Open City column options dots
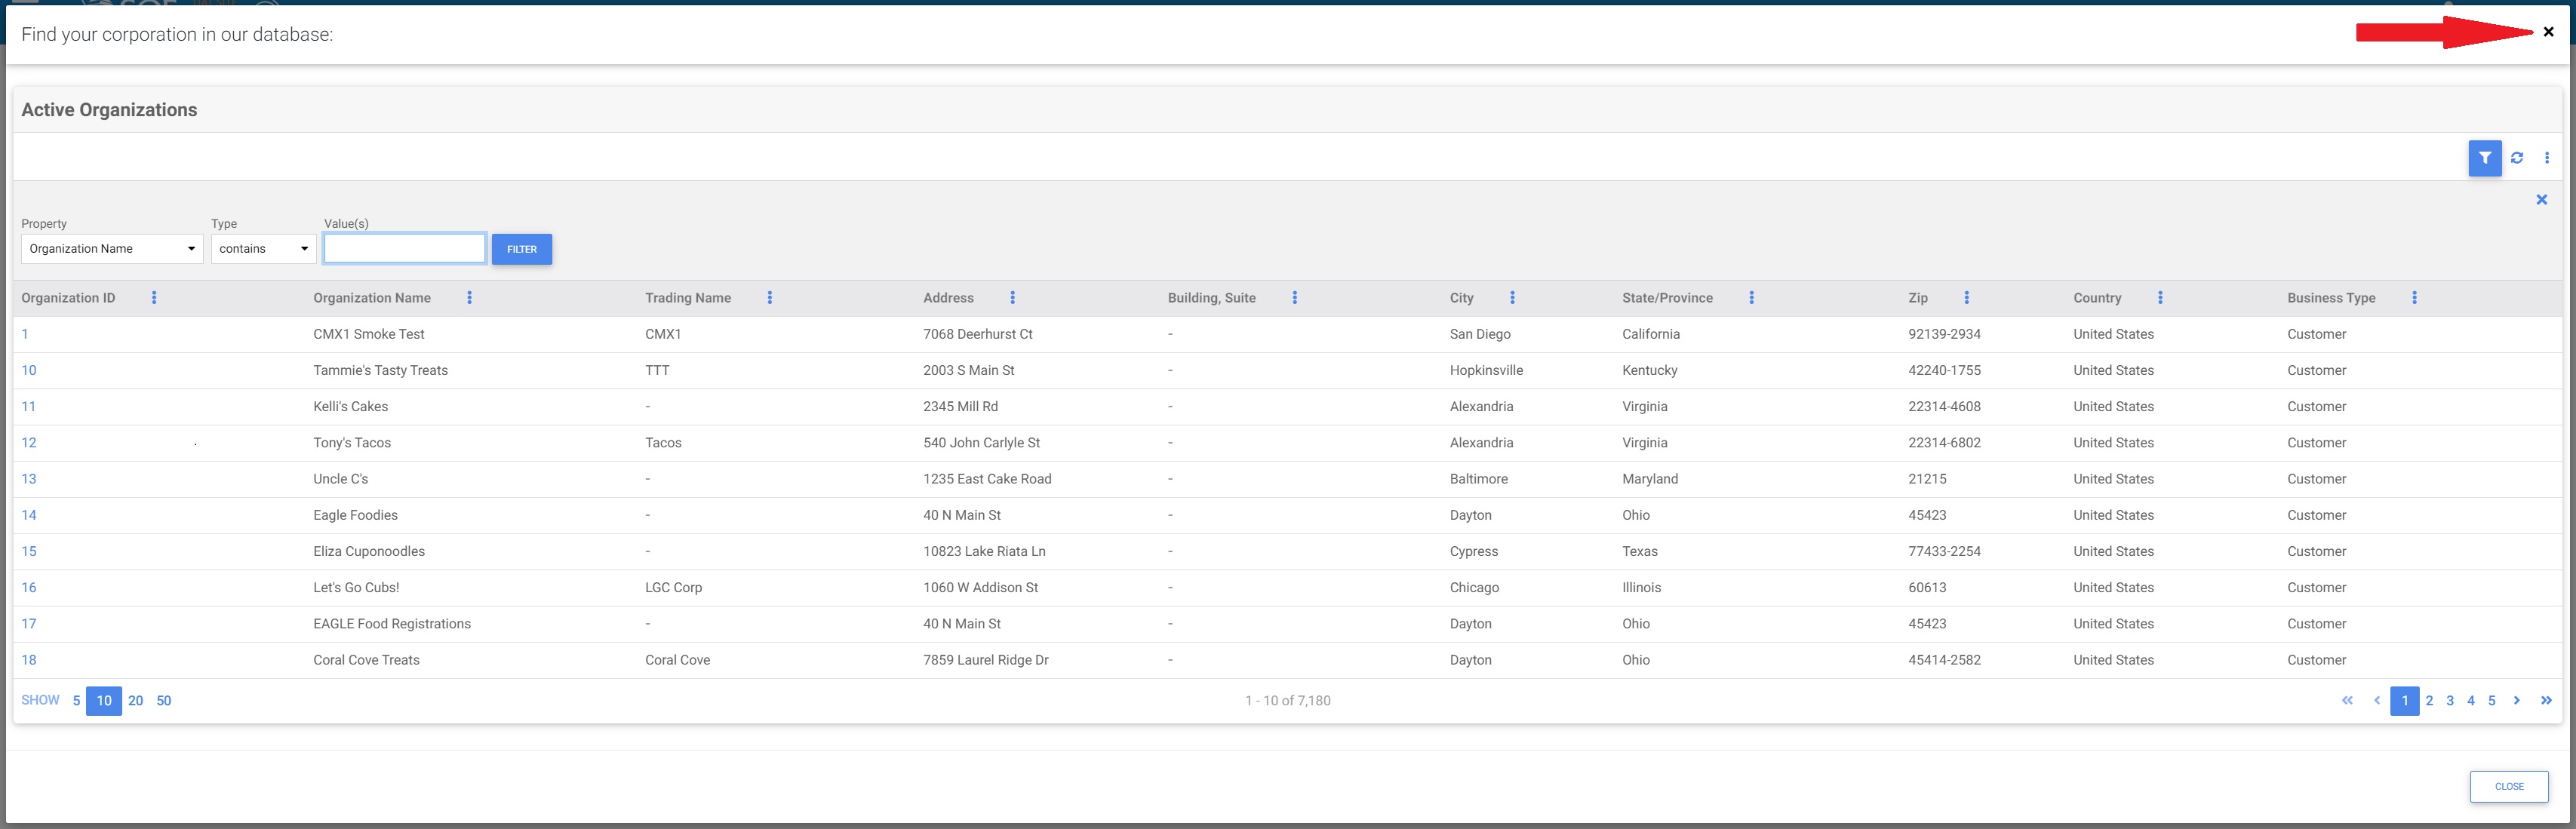 (x=1512, y=298)
